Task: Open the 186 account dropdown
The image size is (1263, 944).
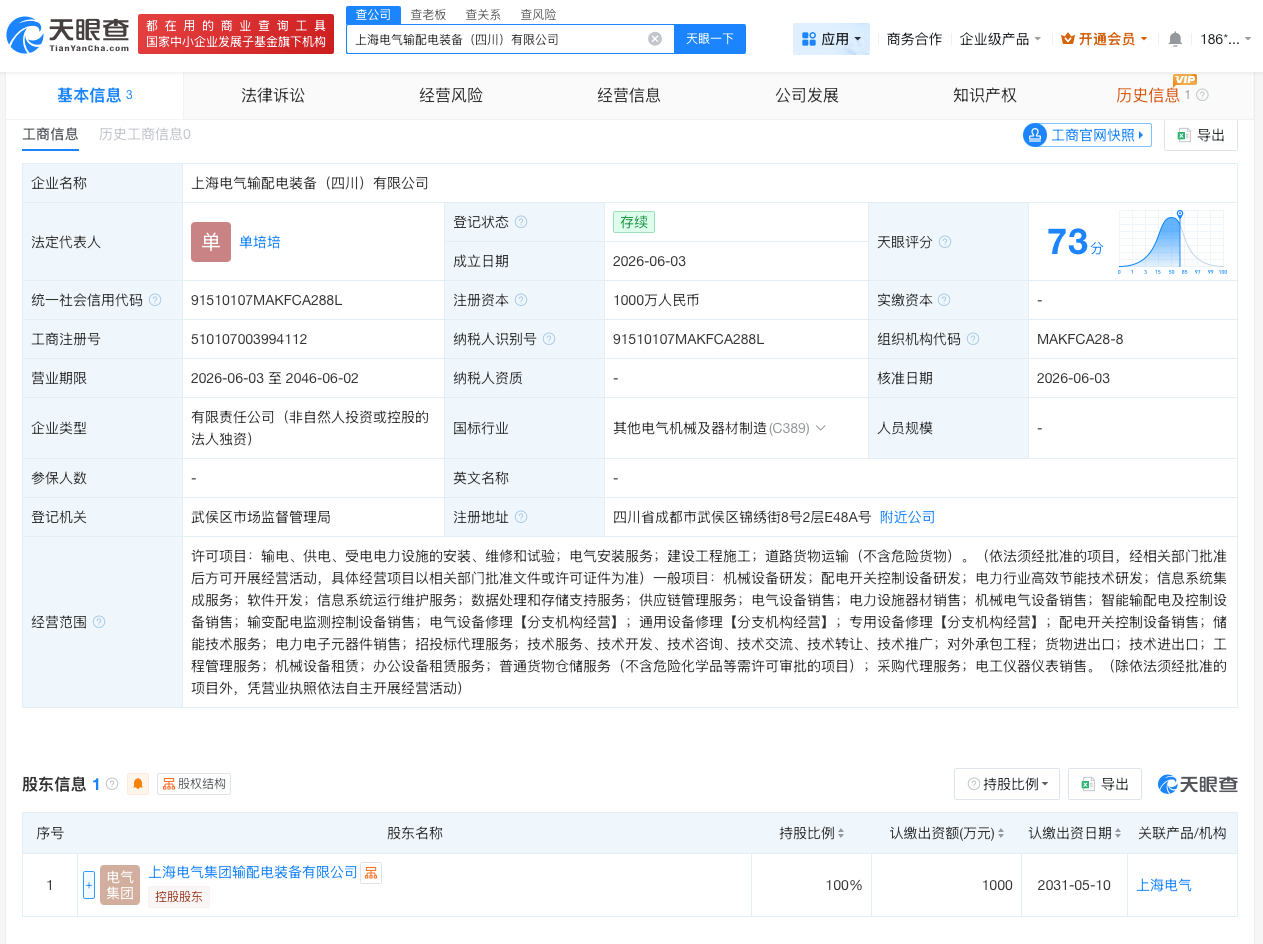Action: [1225, 39]
